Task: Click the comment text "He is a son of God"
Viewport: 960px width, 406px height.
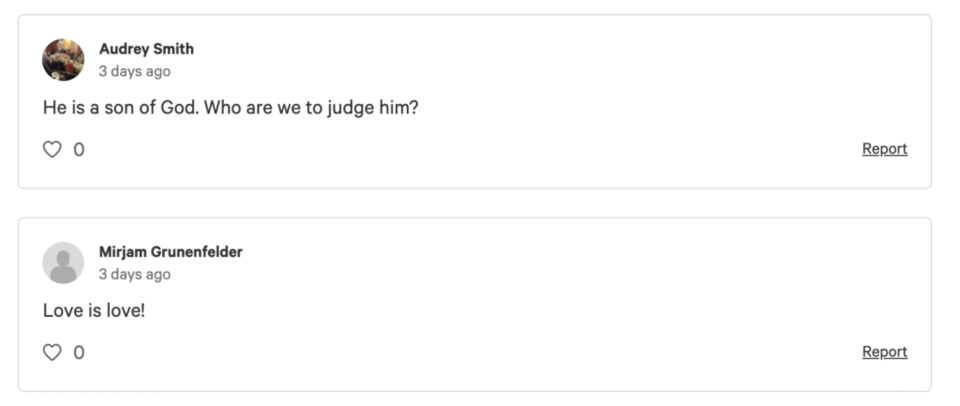Action: pyautogui.click(x=121, y=108)
